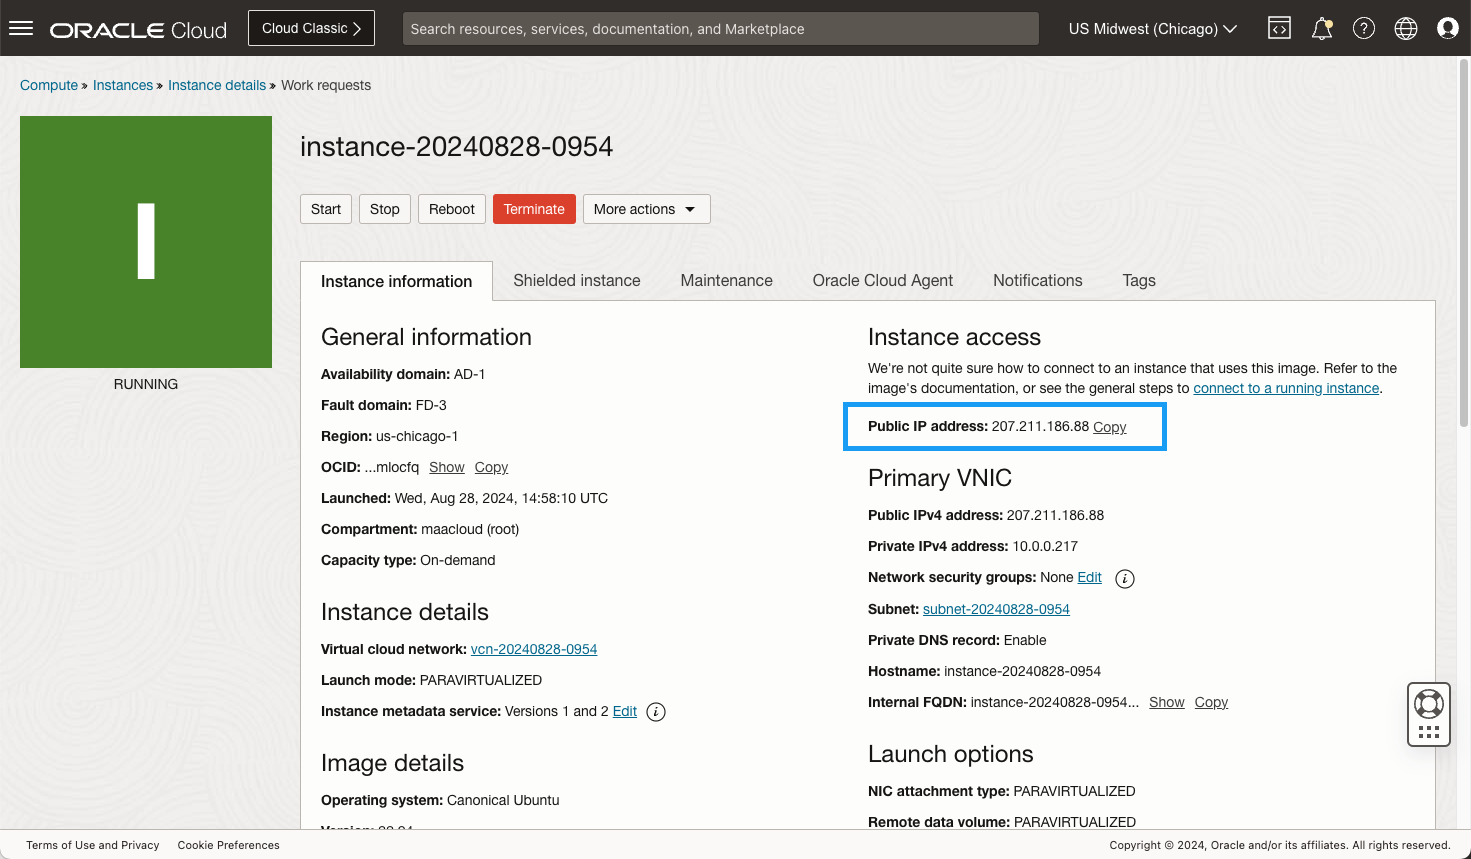The height and width of the screenshot is (859, 1471).
Task: Show the full OCID value
Action: pos(446,467)
